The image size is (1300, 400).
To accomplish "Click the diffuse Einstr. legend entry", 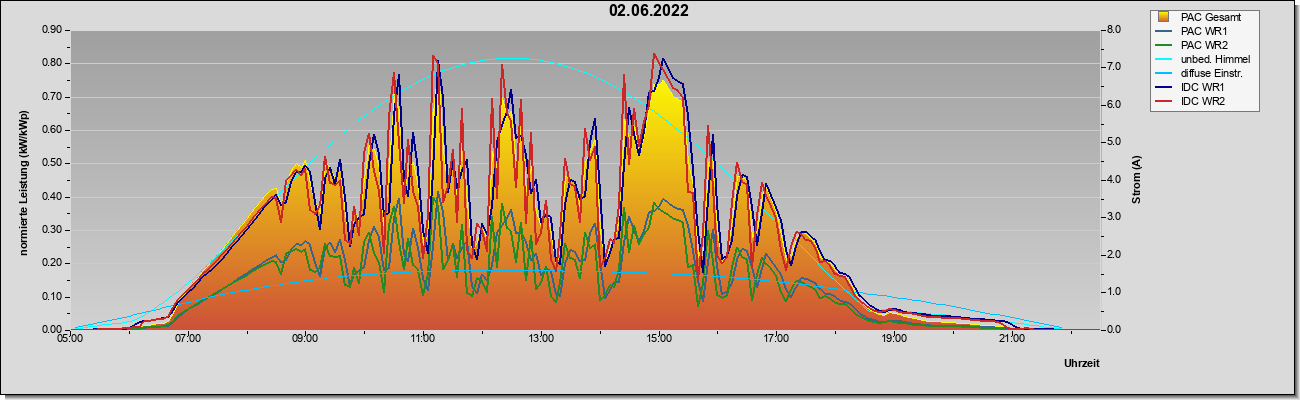I will tap(1201, 73).
